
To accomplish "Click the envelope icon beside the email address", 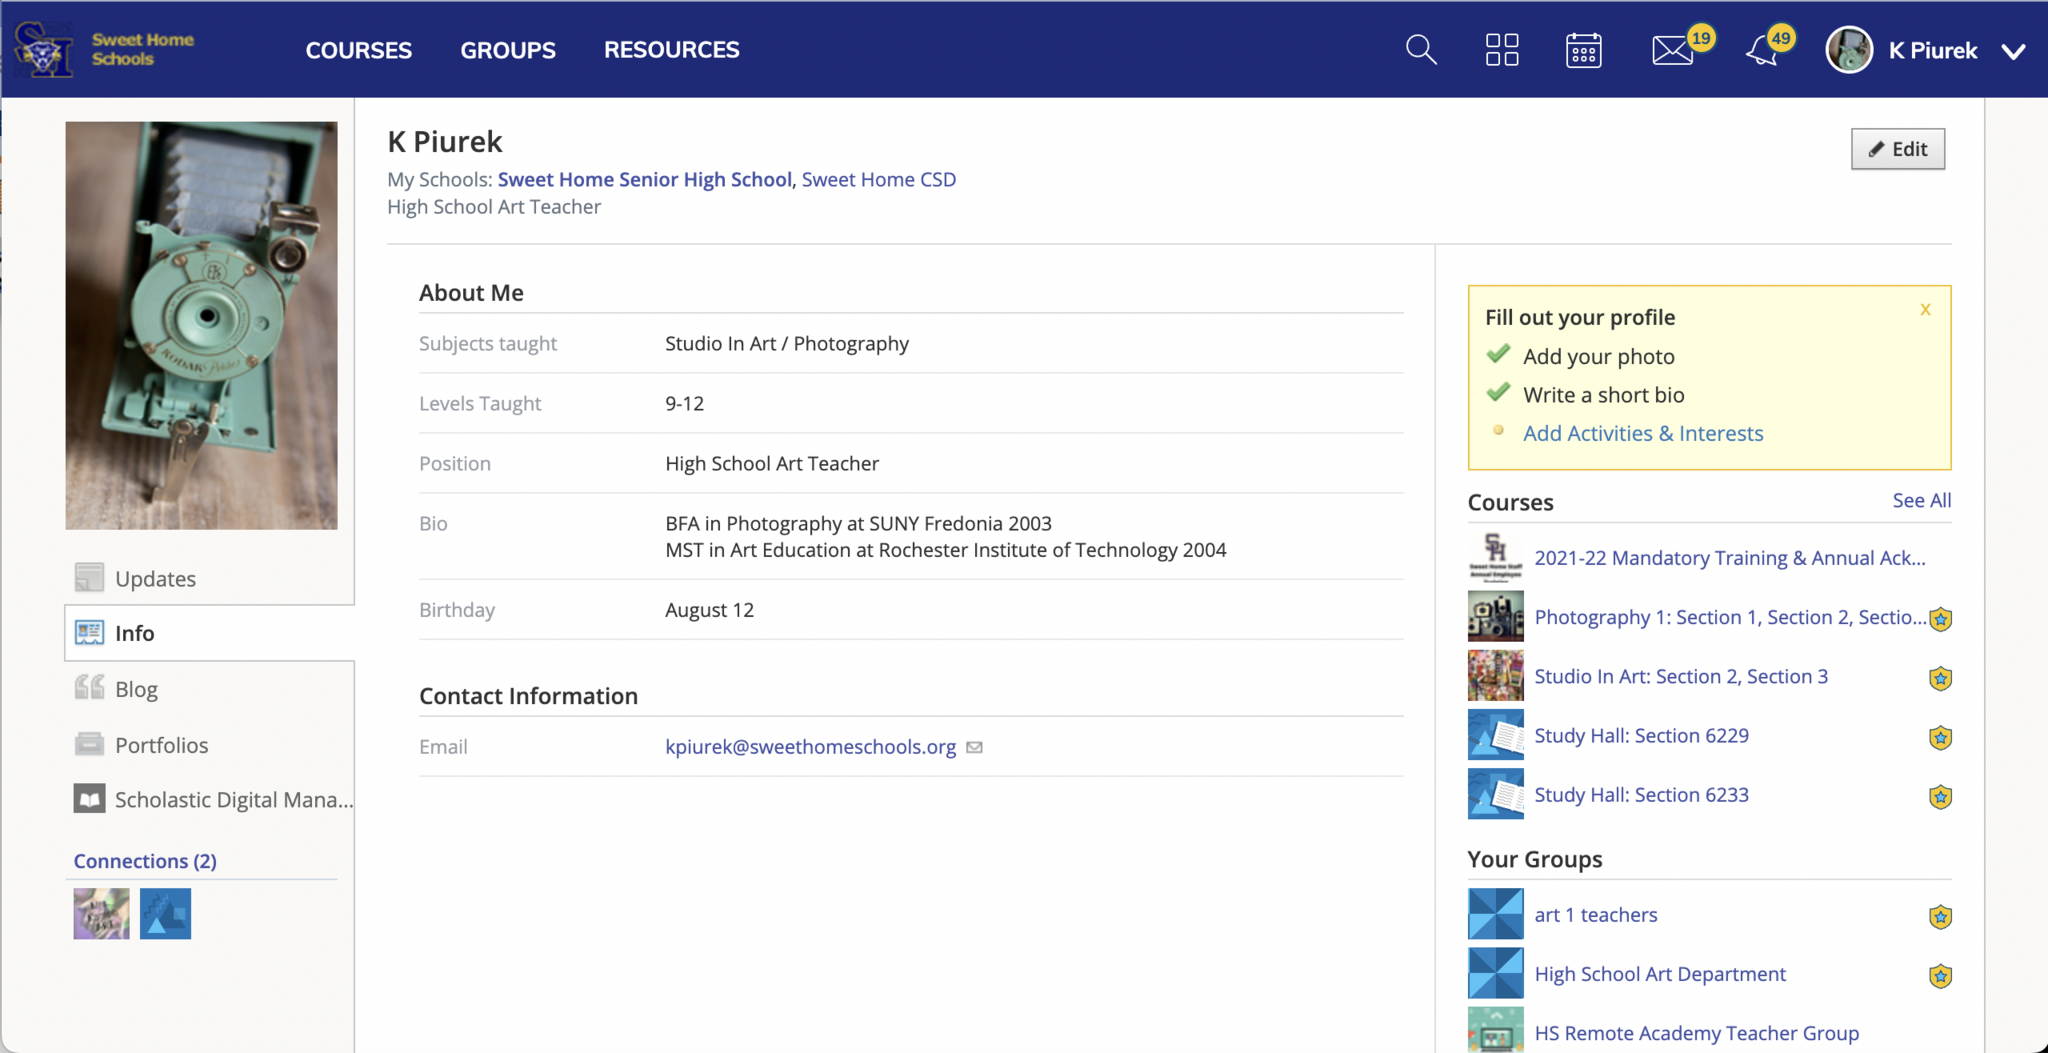I will [x=975, y=748].
